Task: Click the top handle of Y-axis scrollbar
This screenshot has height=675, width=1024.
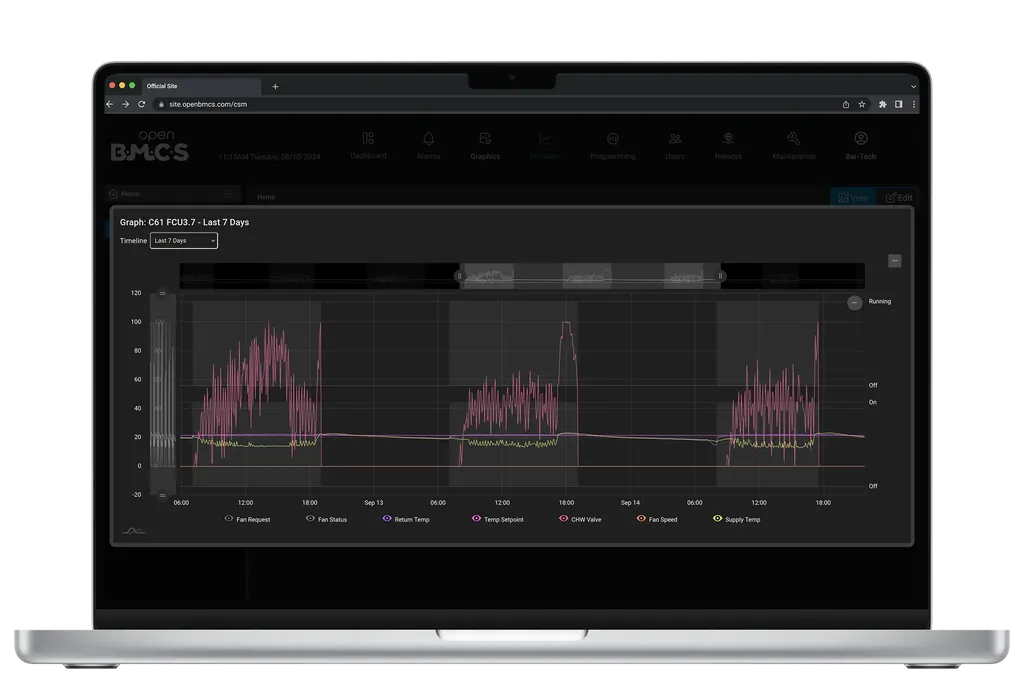Action: (x=163, y=293)
